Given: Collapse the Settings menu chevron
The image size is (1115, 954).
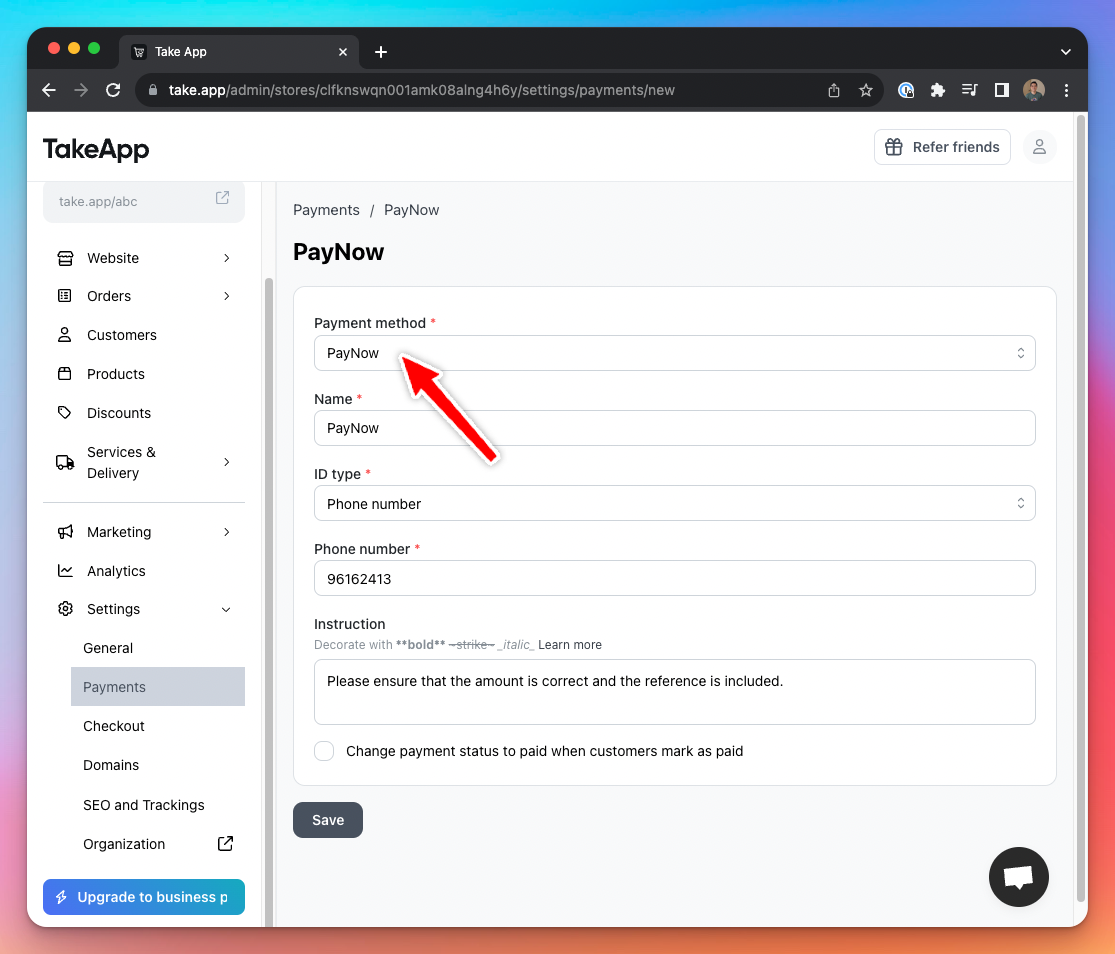Looking at the screenshot, I should (226, 609).
